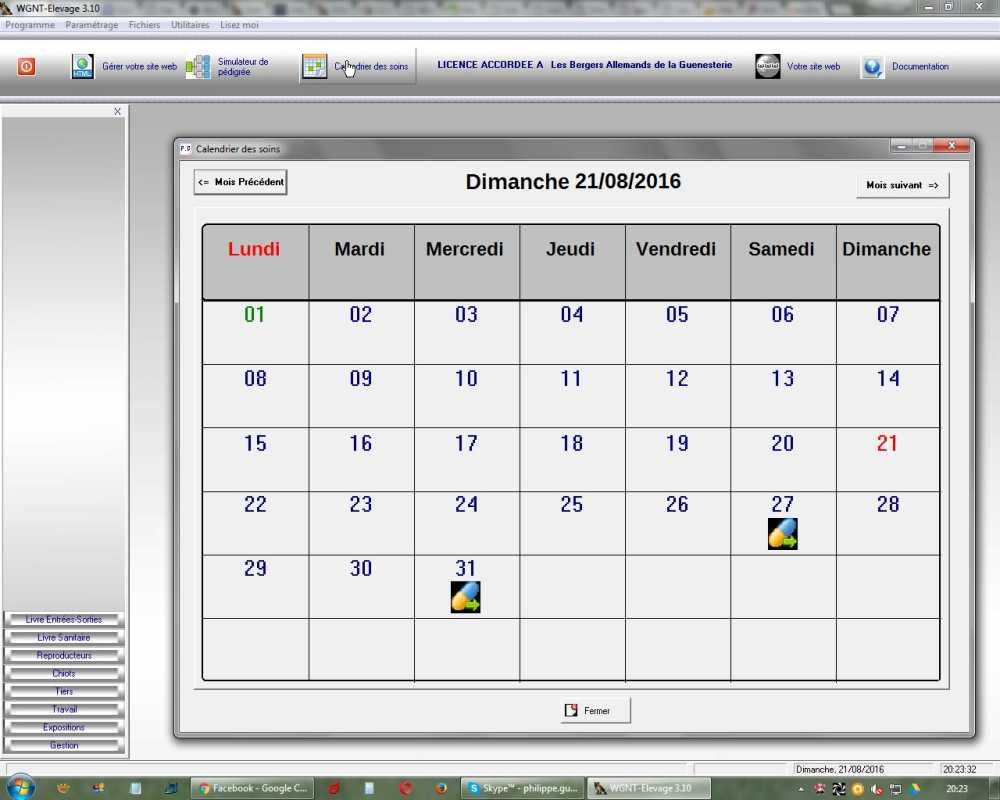
Task: Click the Votre site web globe icon
Action: click(x=768, y=67)
